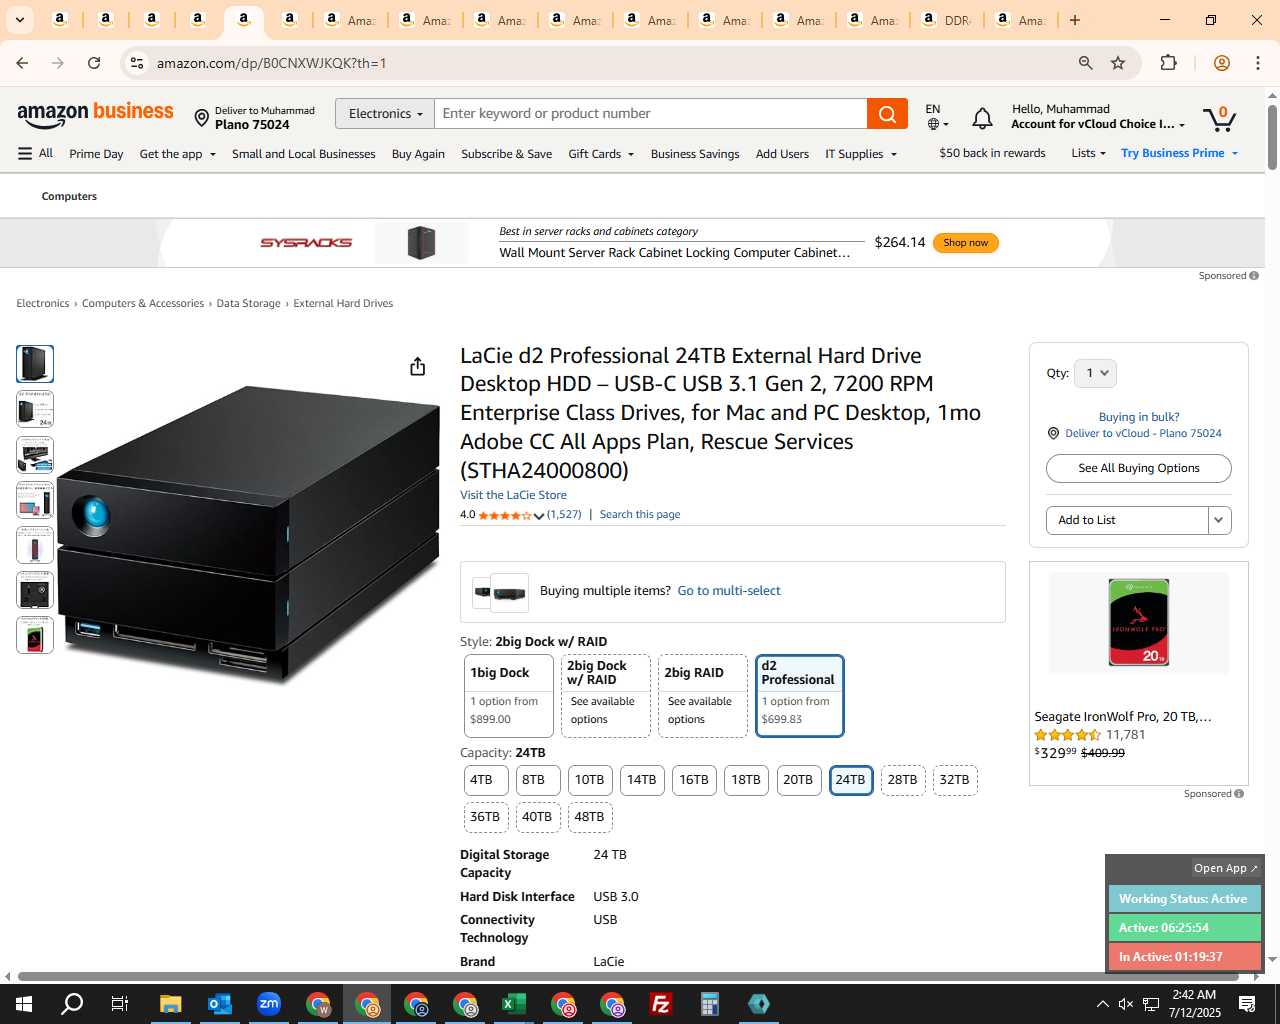Open Chrome three-dot menu
Image resolution: width=1280 pixels, height=1024 pixels.
(x=1258, y=63)
